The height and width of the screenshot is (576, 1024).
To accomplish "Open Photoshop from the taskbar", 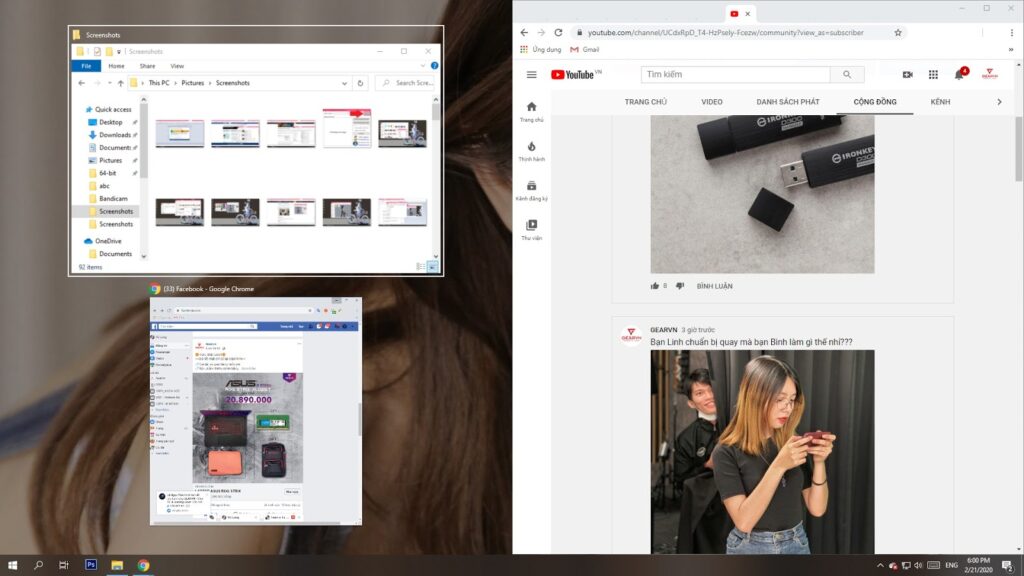I will point(91,565).
